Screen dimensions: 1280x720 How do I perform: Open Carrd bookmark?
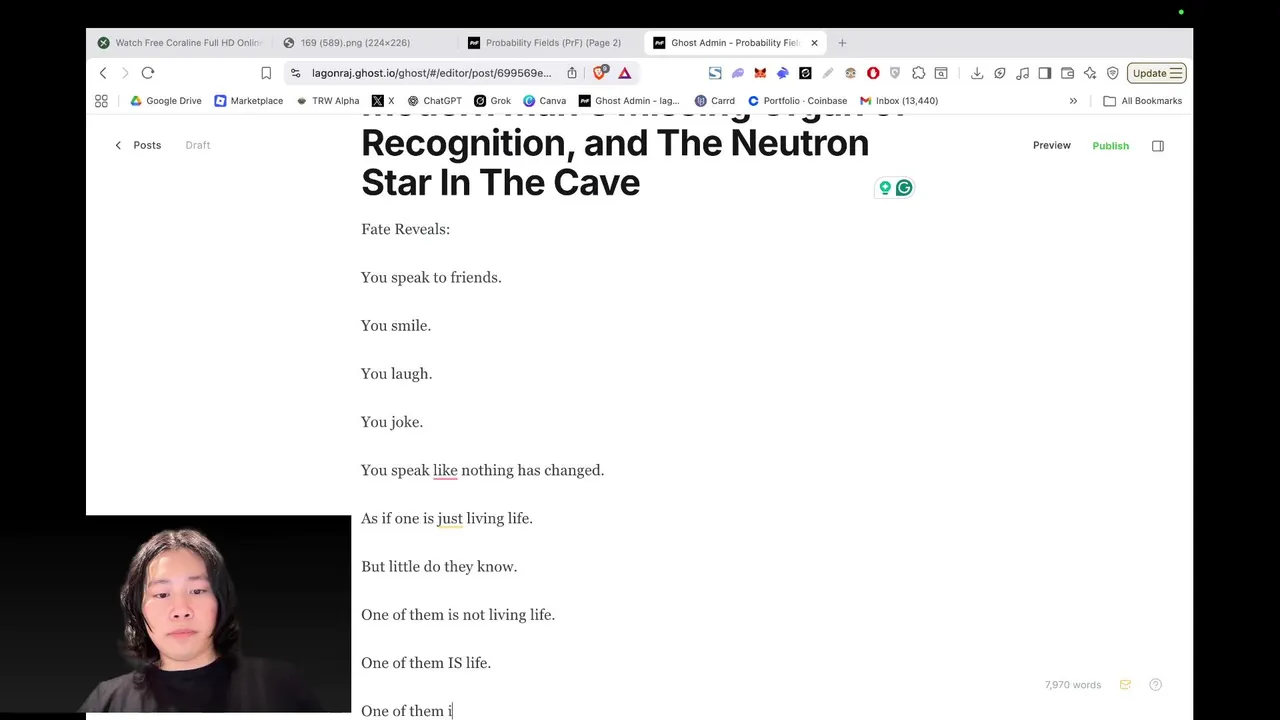[x=715, y=101]
